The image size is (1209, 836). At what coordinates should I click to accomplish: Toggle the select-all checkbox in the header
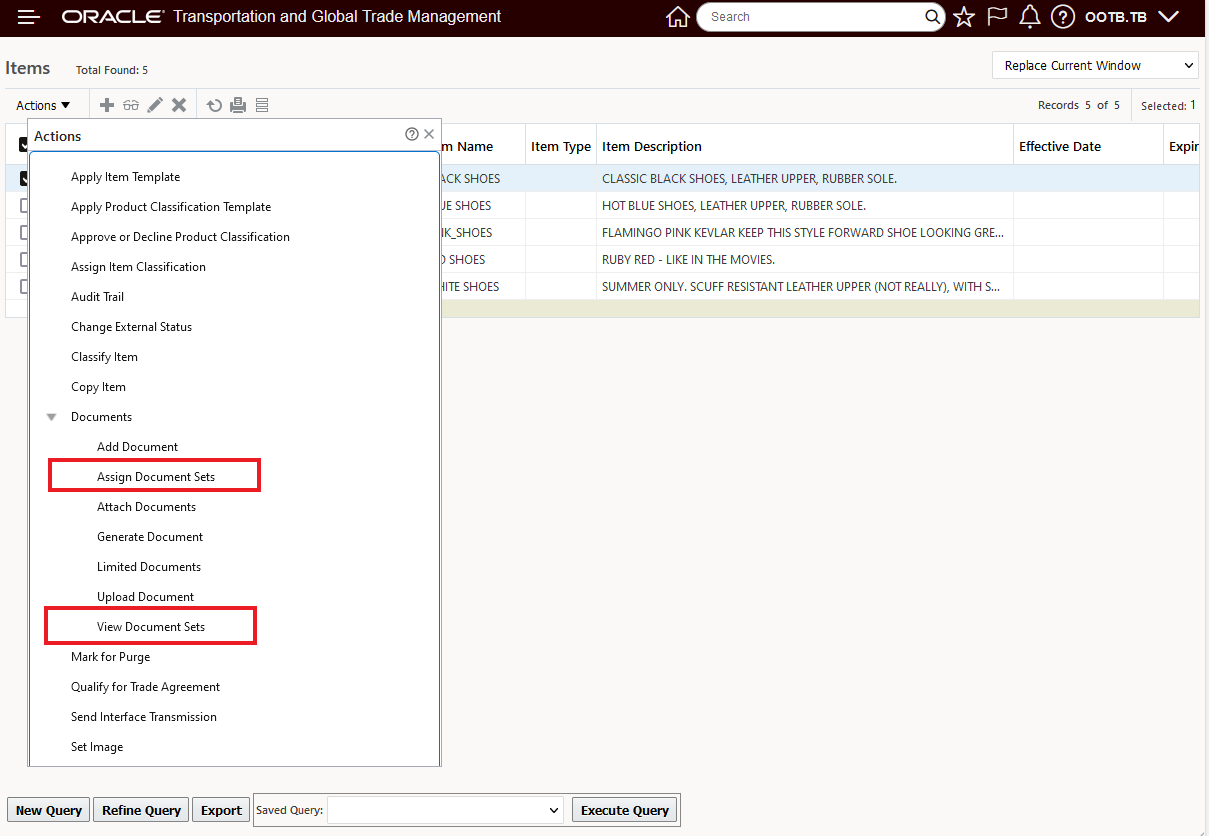click(22, 144)
